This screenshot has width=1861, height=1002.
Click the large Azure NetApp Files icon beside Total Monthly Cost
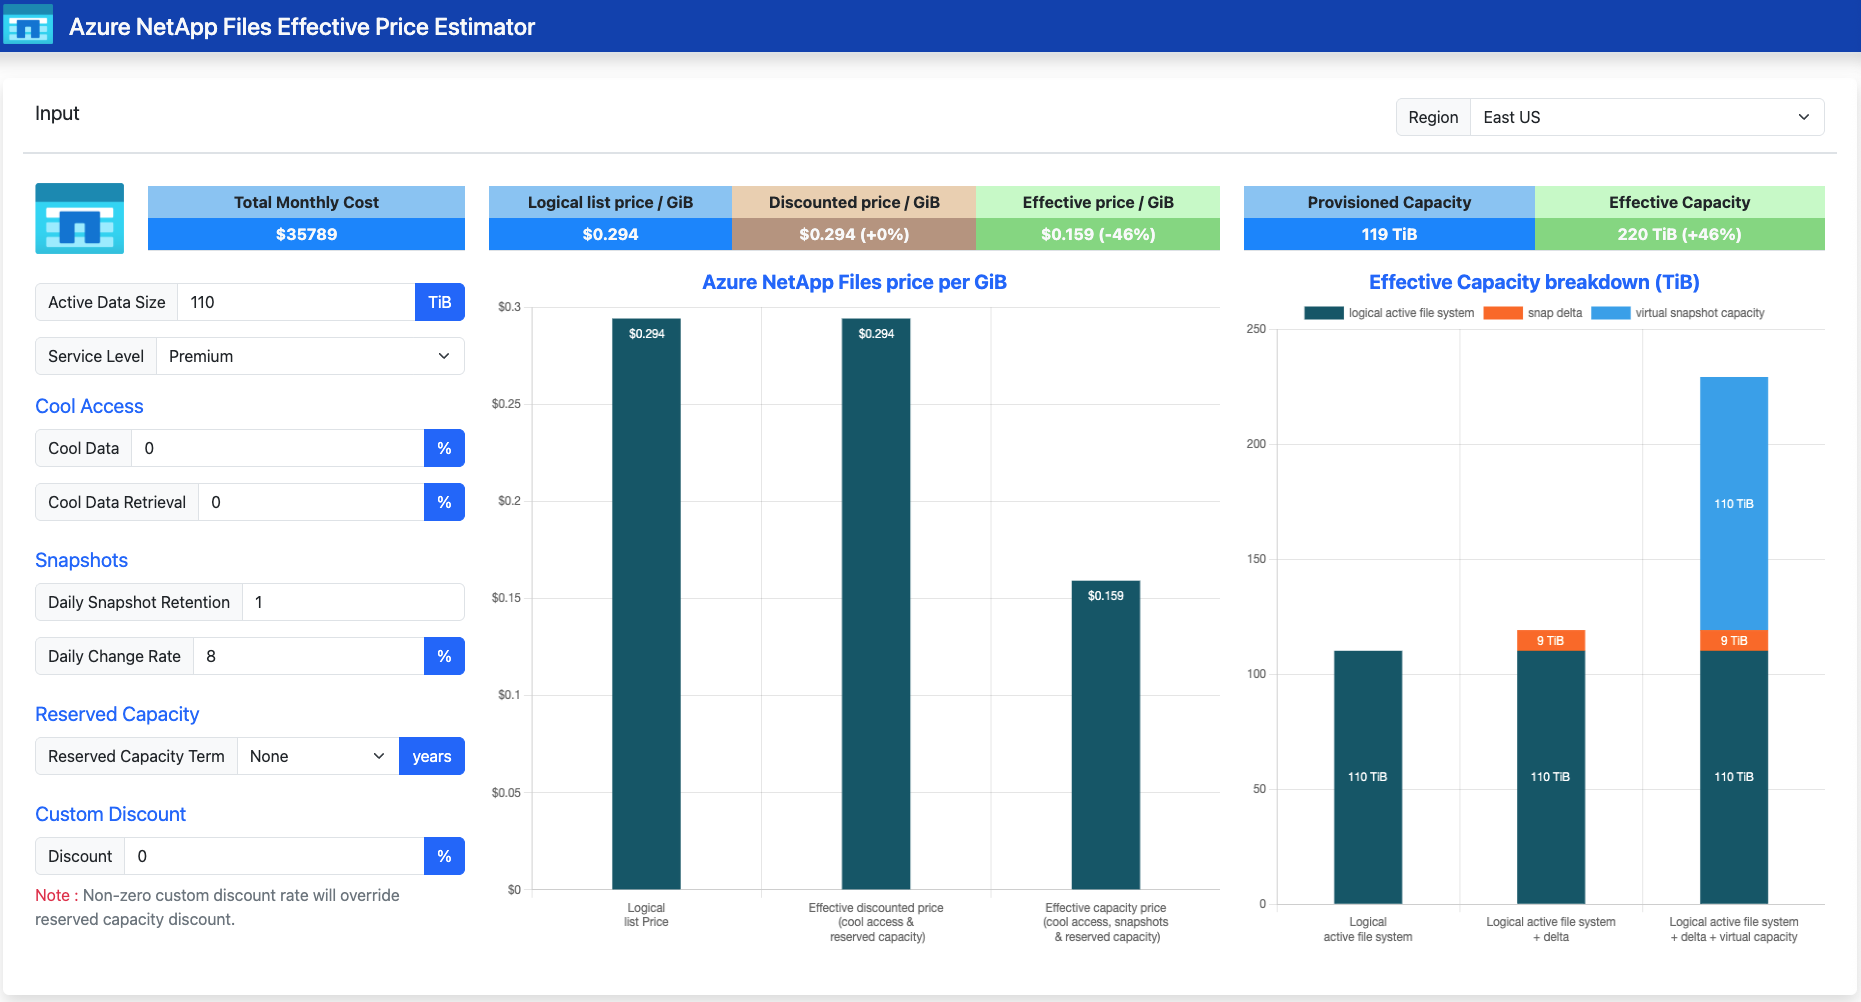point(80,218)
